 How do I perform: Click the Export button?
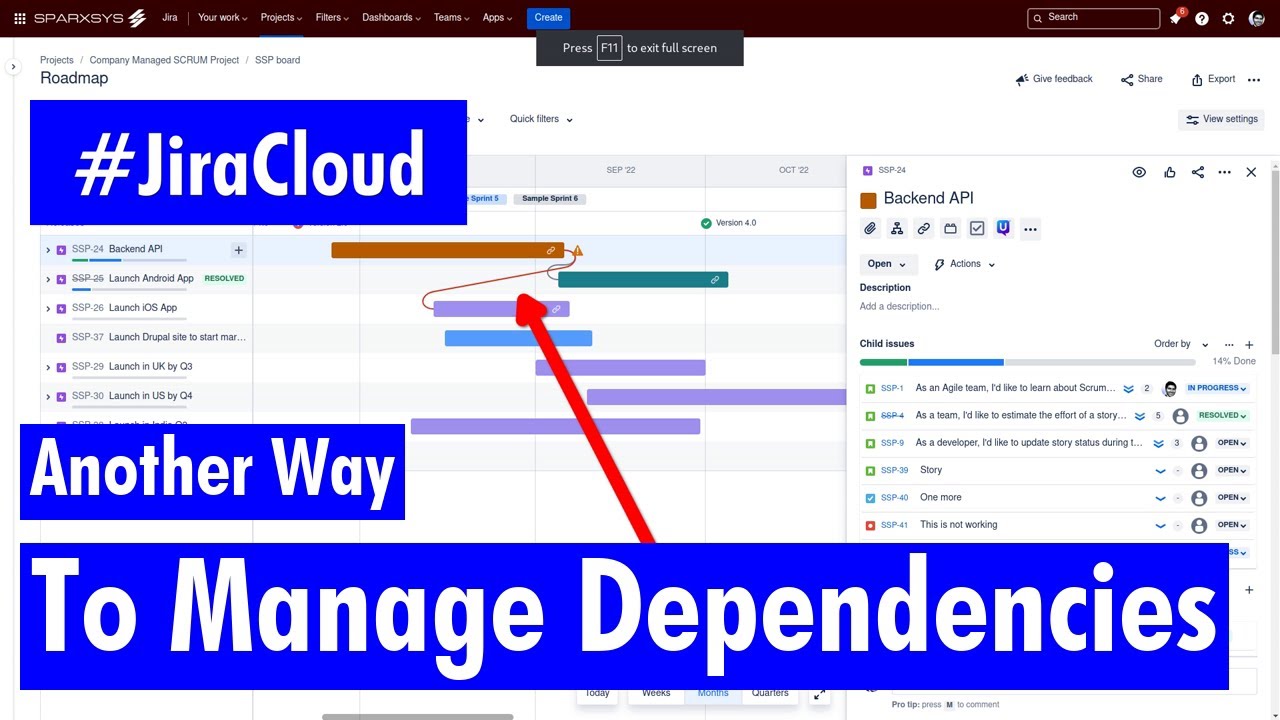1213,79
